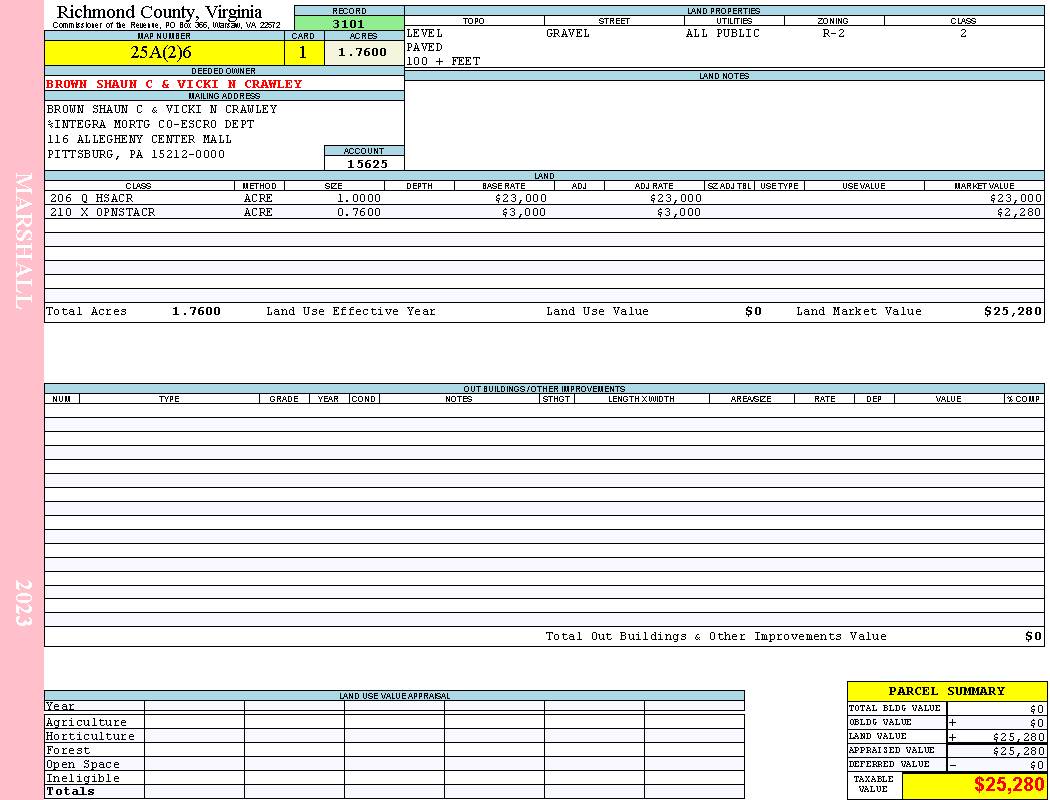
Task: Click Total Out Buildings & Other Improvements Value label
Action: click(716, 637)
